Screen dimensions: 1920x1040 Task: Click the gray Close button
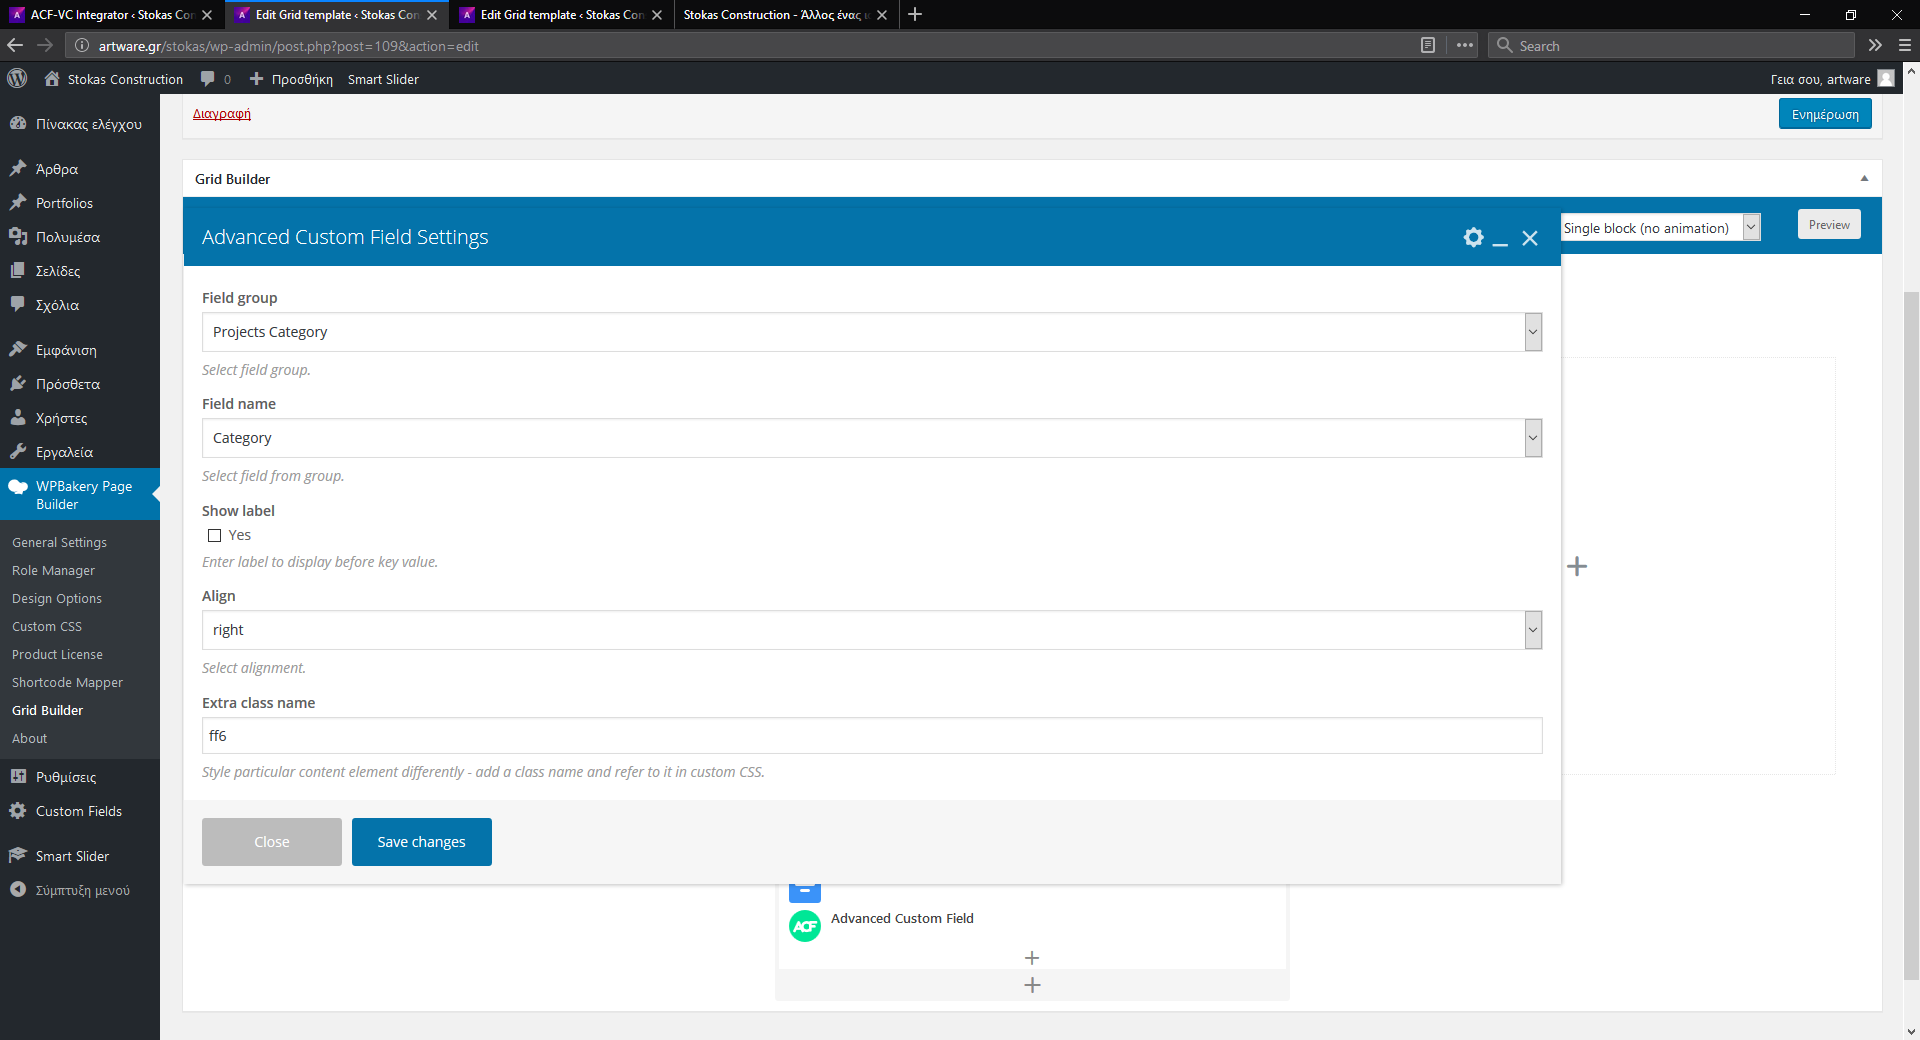point(272,842)
